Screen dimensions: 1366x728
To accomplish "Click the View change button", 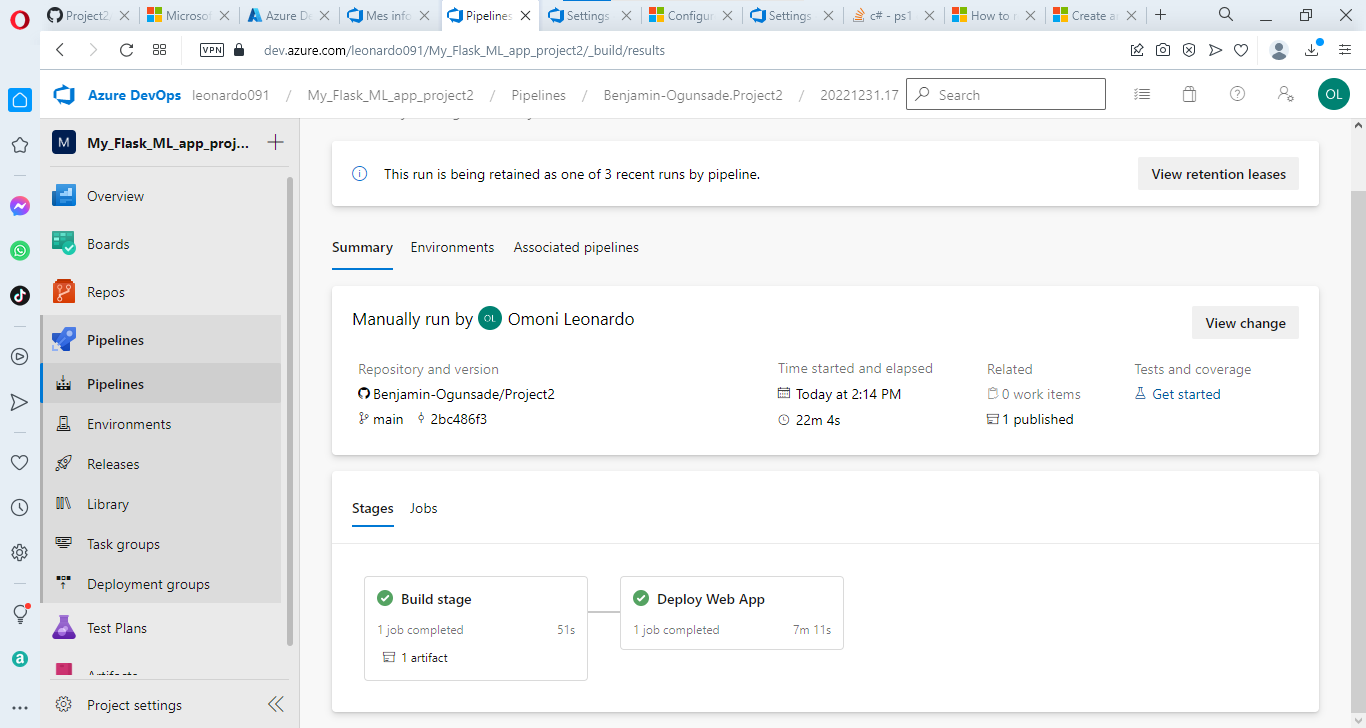I will pos(1245,322).
